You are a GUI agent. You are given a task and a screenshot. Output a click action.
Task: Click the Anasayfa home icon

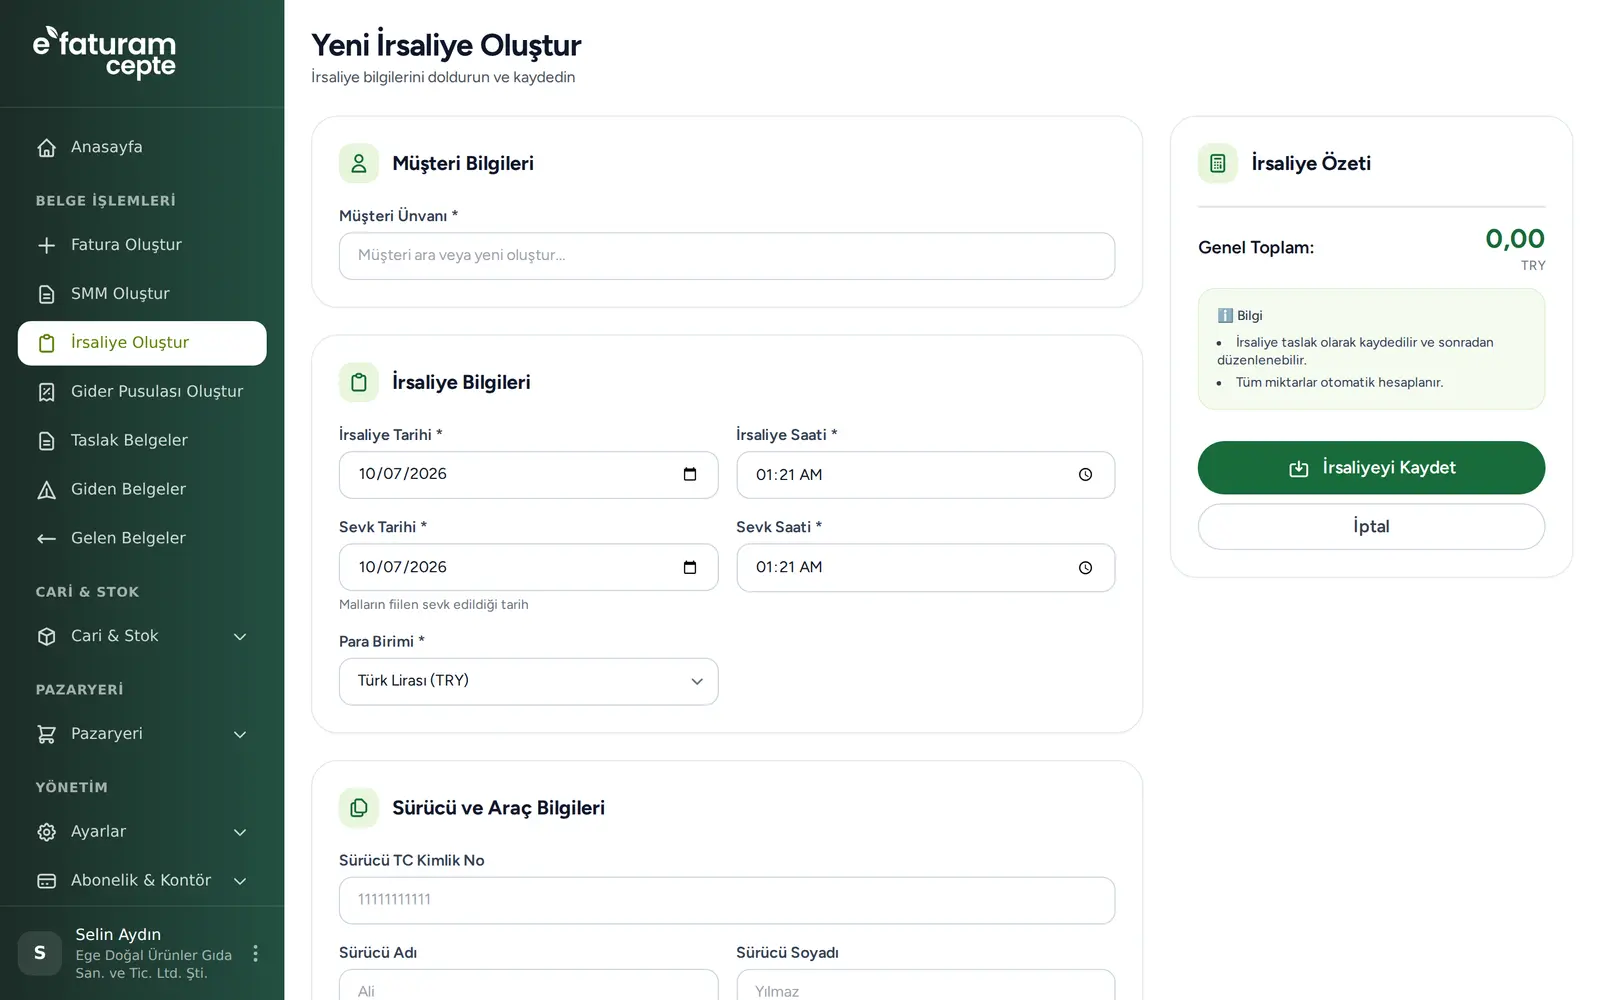click(46, 148)
